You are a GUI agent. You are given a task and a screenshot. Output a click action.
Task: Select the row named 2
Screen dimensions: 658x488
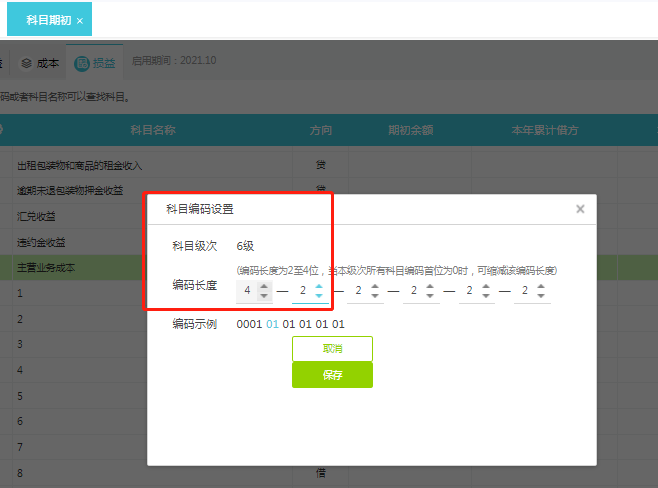click(x=20, y=319)
